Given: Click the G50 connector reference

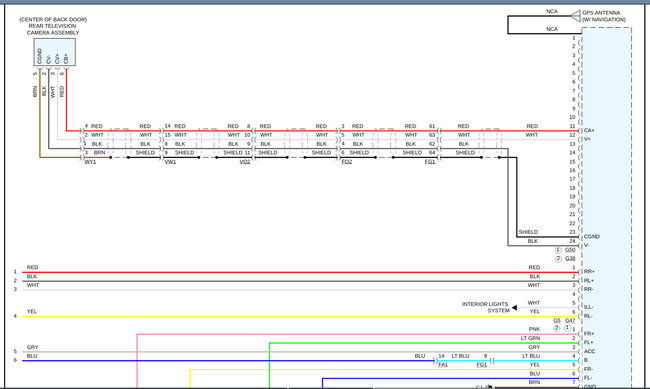Looking at the screenshot, I should point(570,250).
